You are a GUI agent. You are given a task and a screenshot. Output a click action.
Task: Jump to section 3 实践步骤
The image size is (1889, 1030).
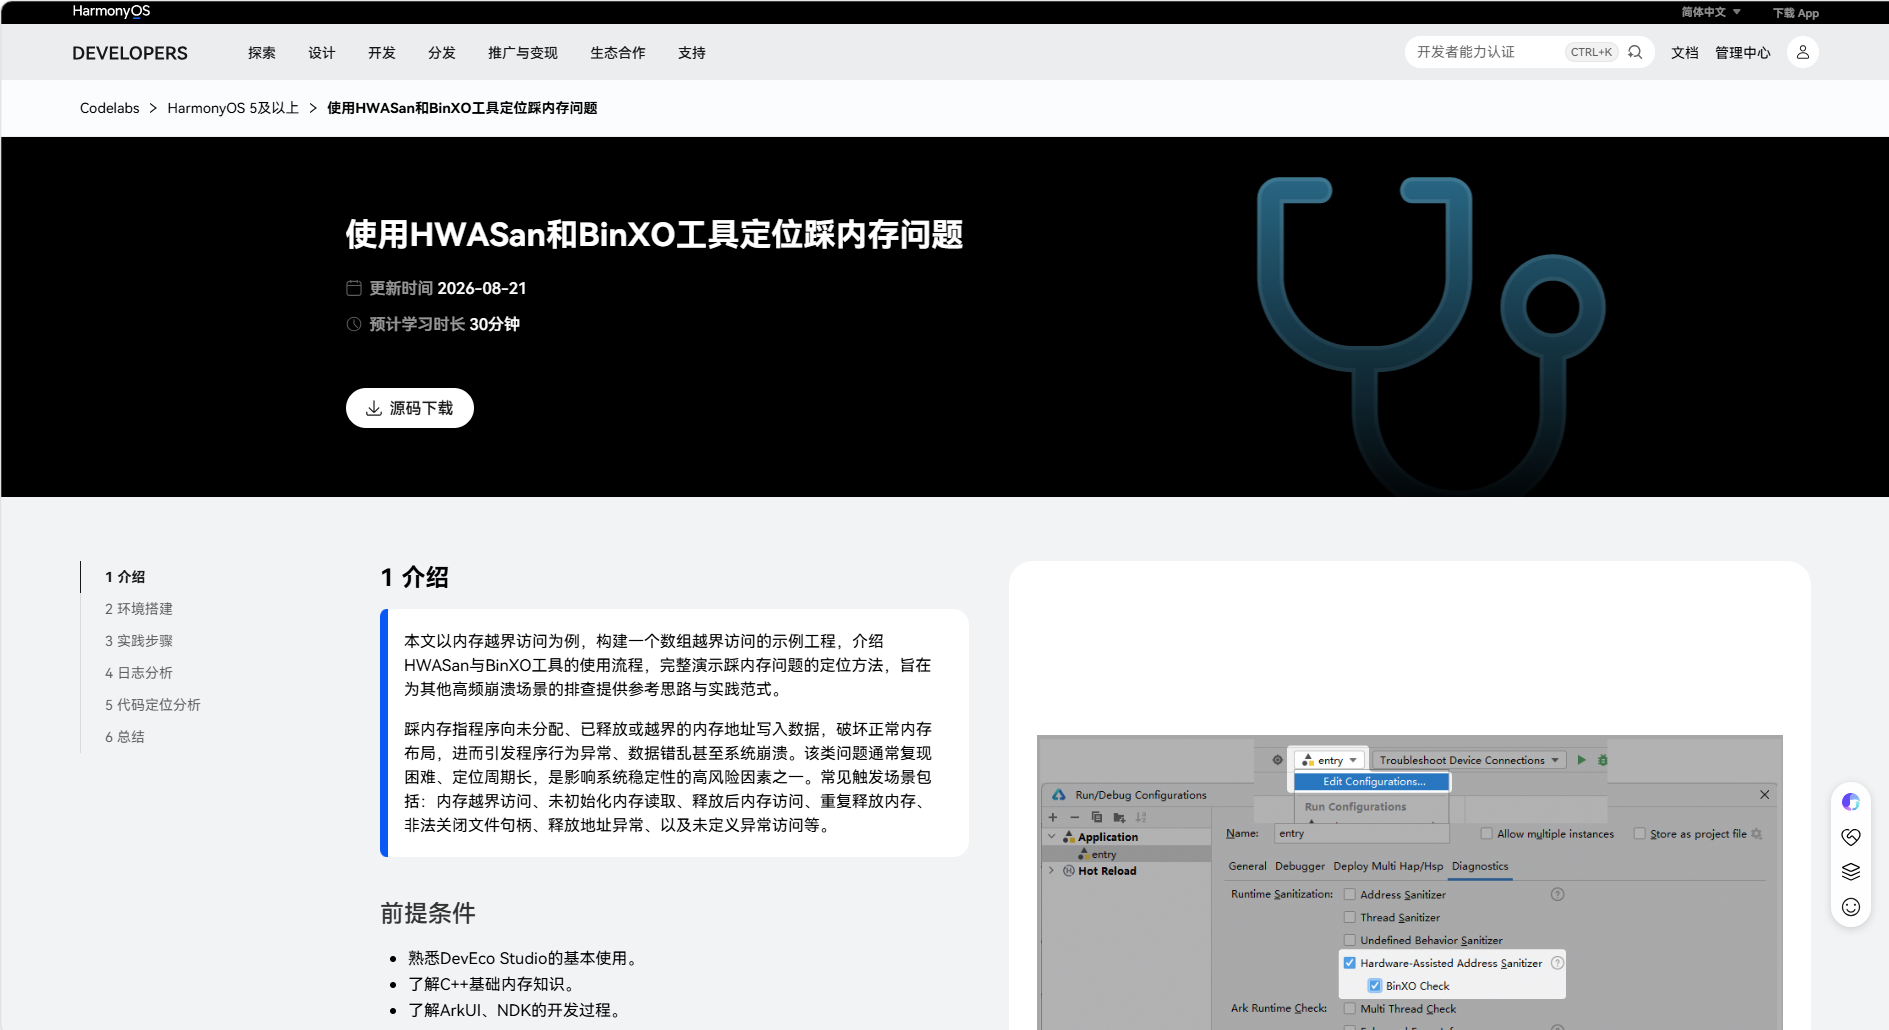tap(139, 641)
